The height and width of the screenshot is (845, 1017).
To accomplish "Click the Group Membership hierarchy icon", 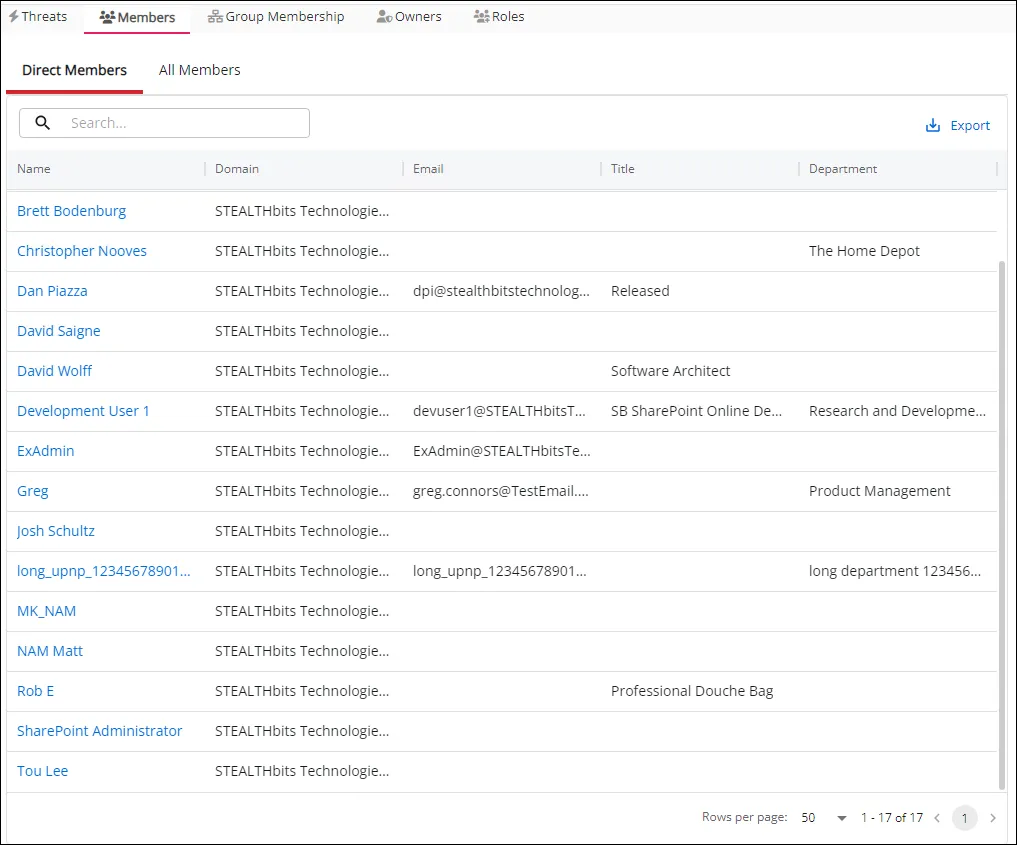I will click(x=215, y=17).
